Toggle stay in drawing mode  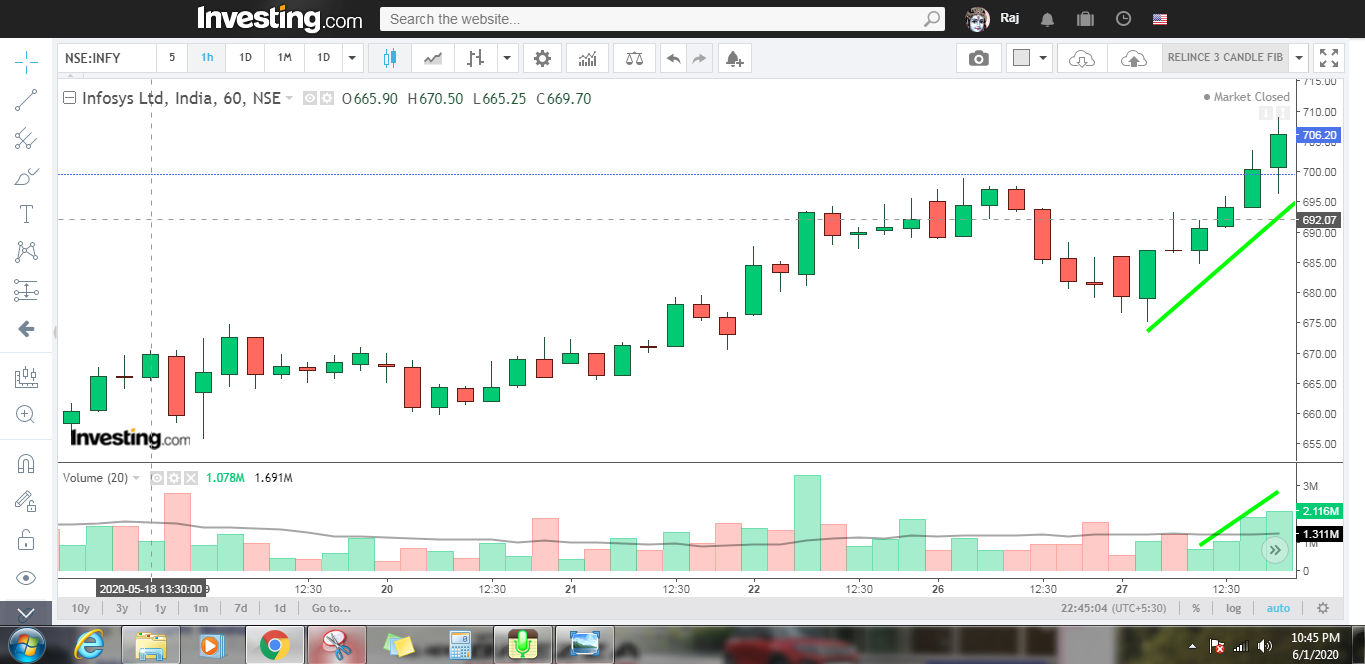point(26,502)
